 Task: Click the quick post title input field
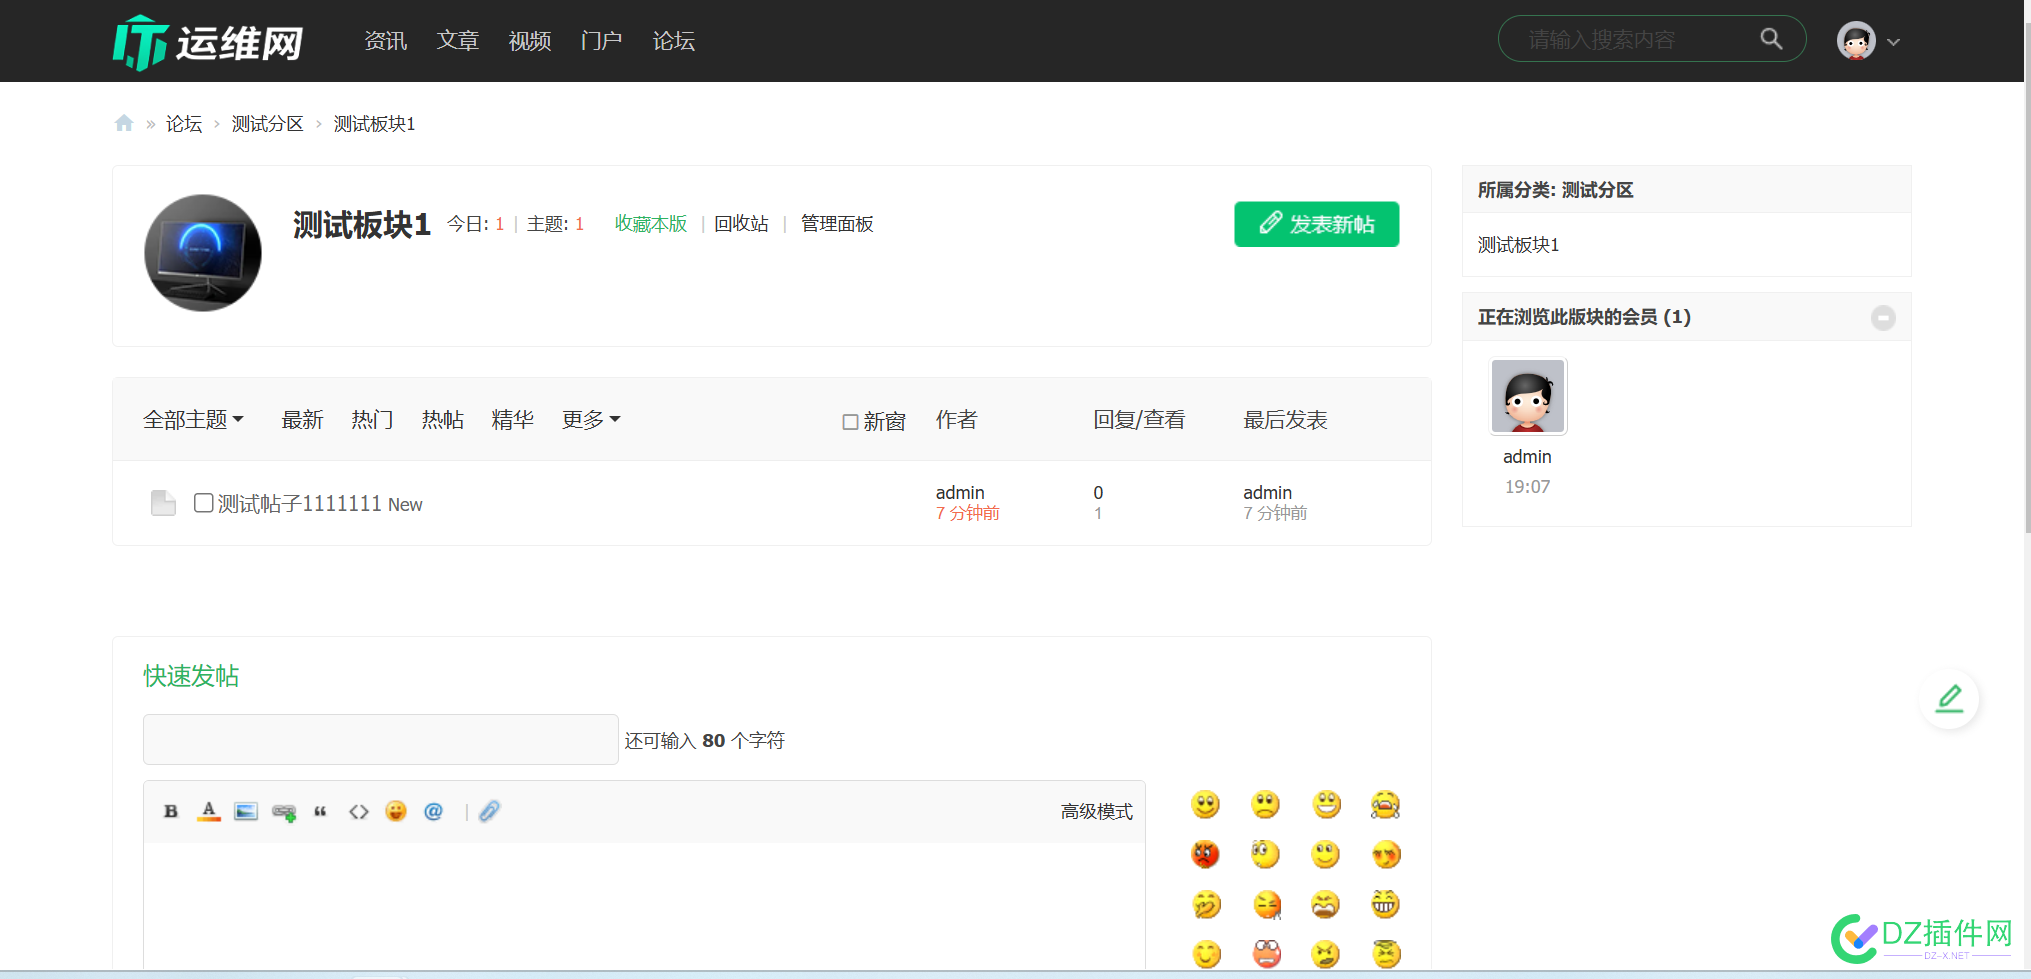coord(380,739)
